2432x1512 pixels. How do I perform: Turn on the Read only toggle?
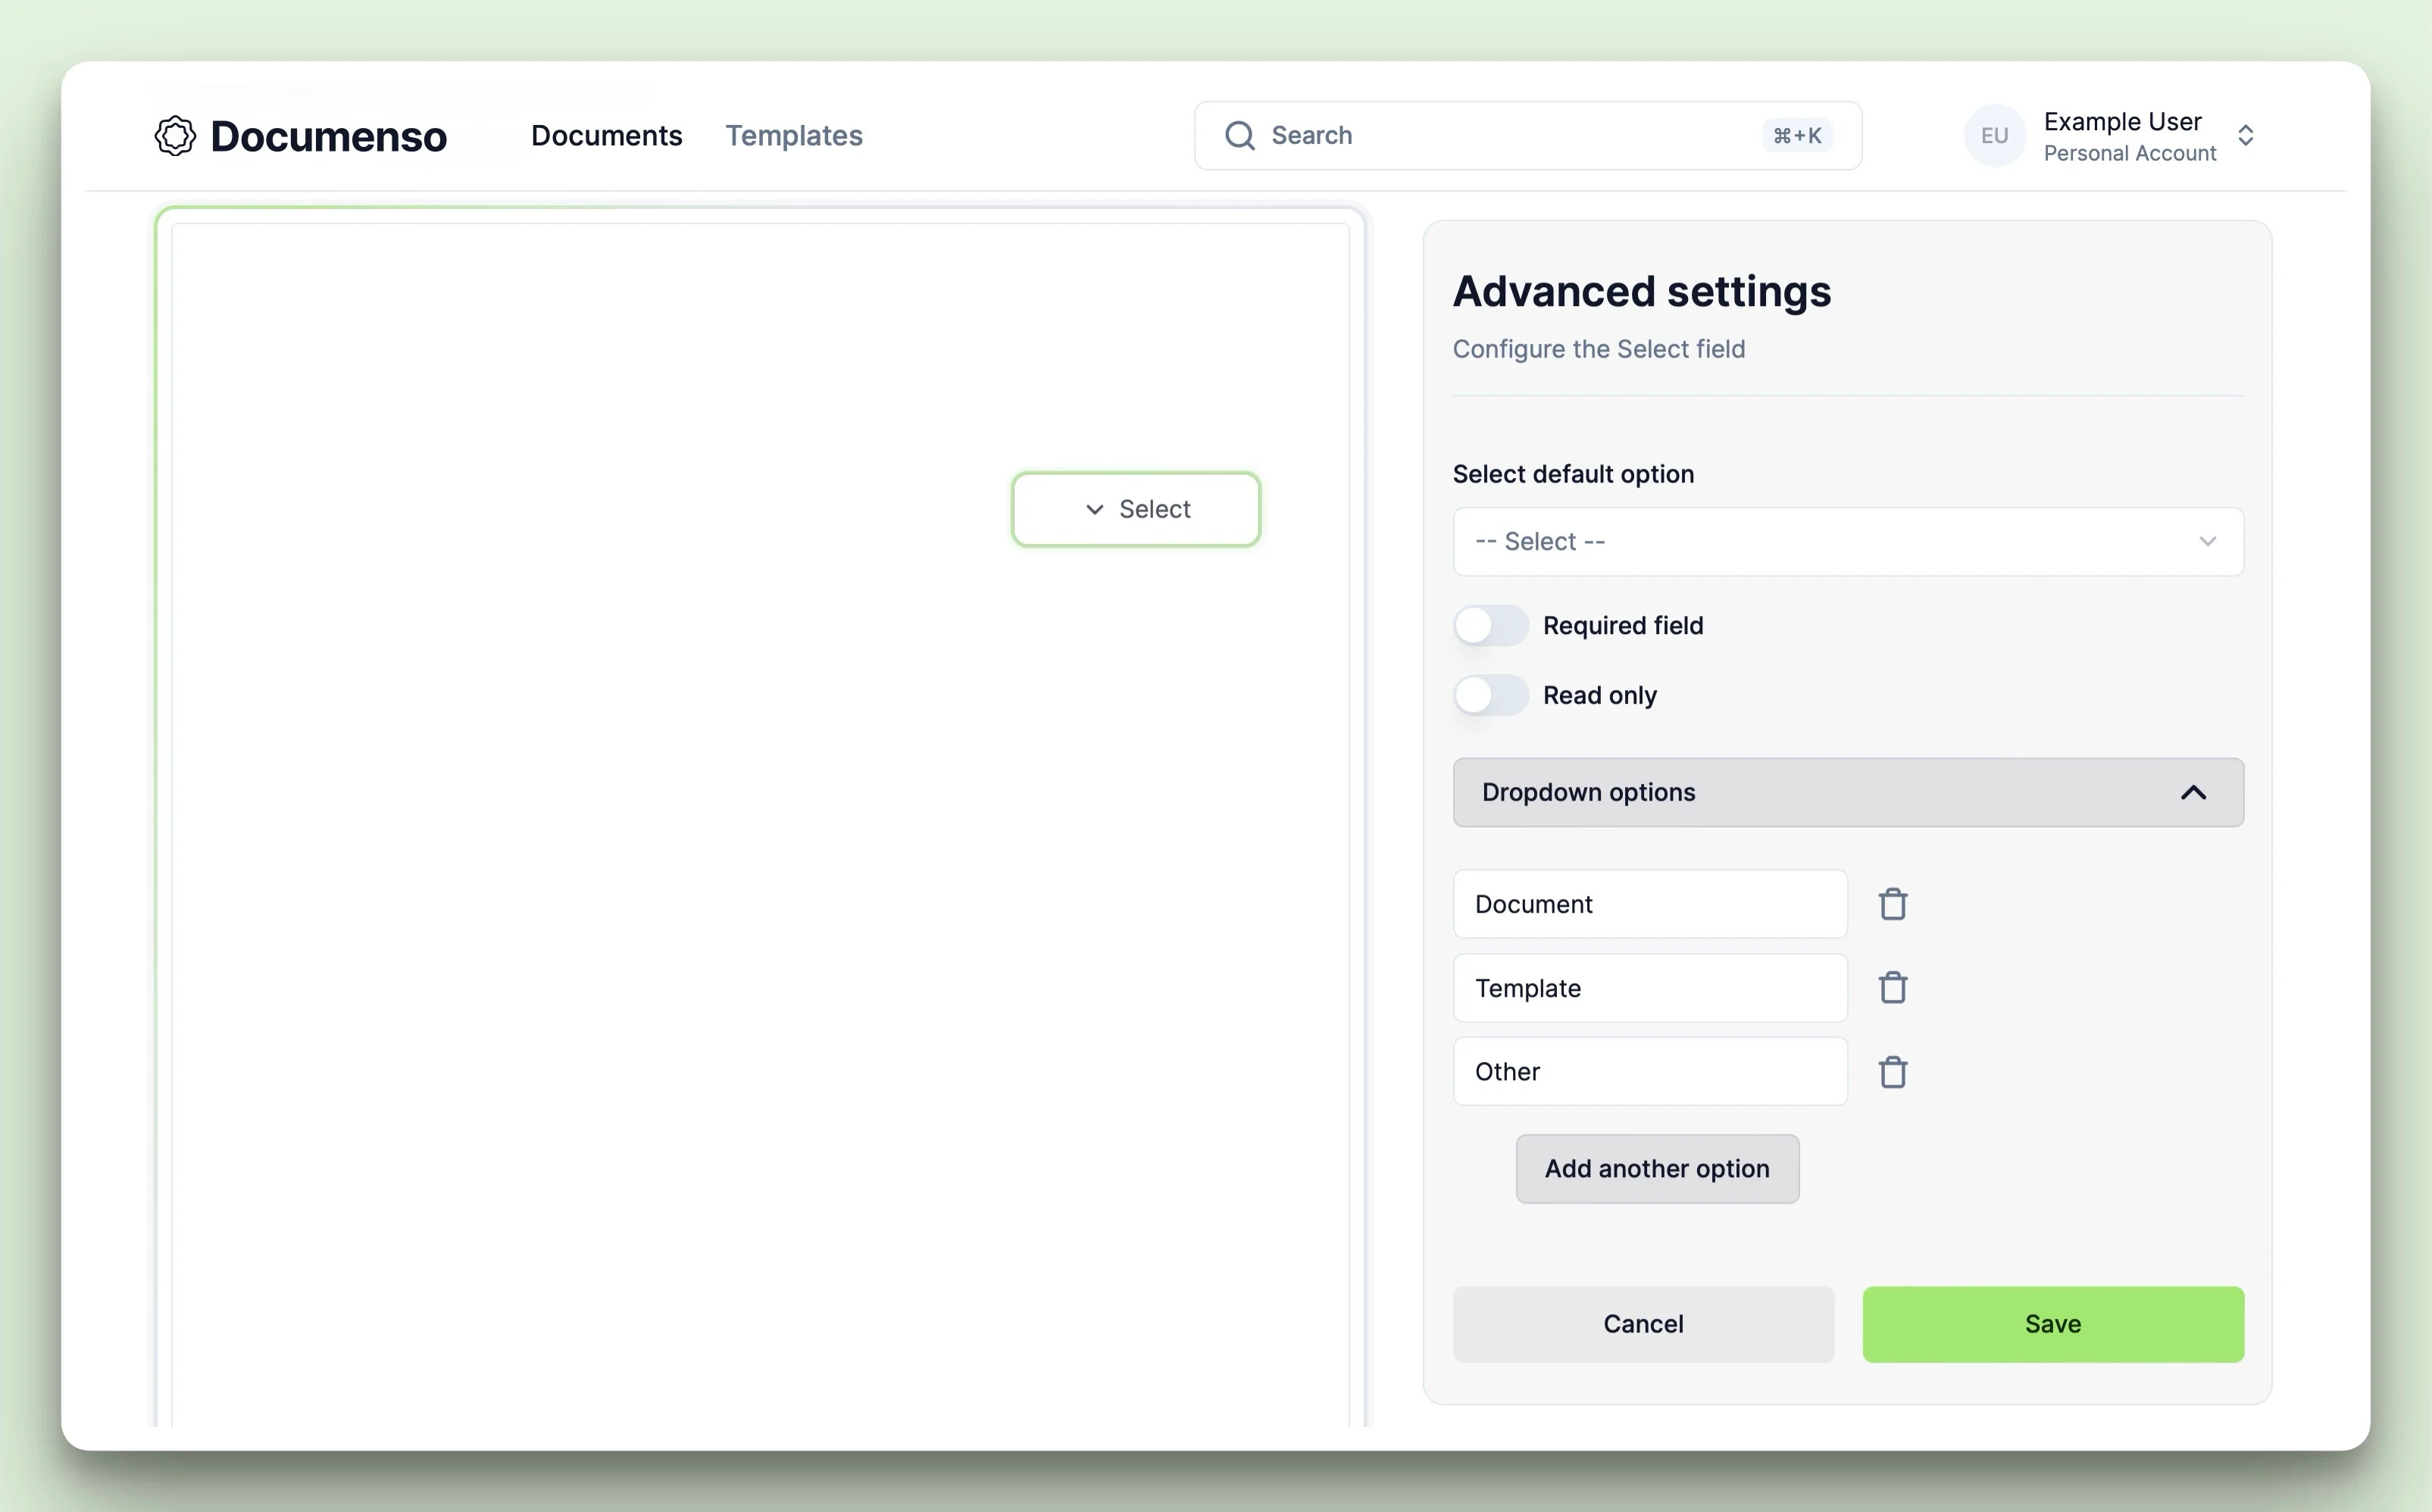1490,695
